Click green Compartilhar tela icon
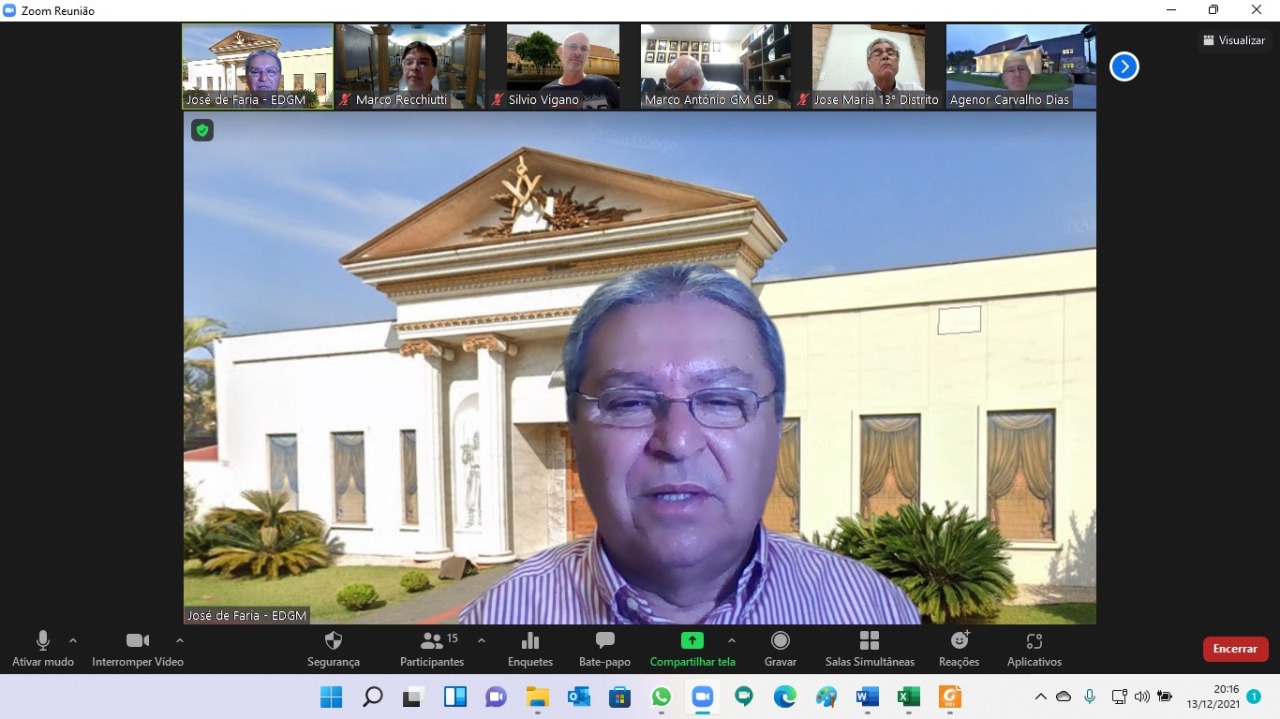1280x719 pixels. [692, 641]
